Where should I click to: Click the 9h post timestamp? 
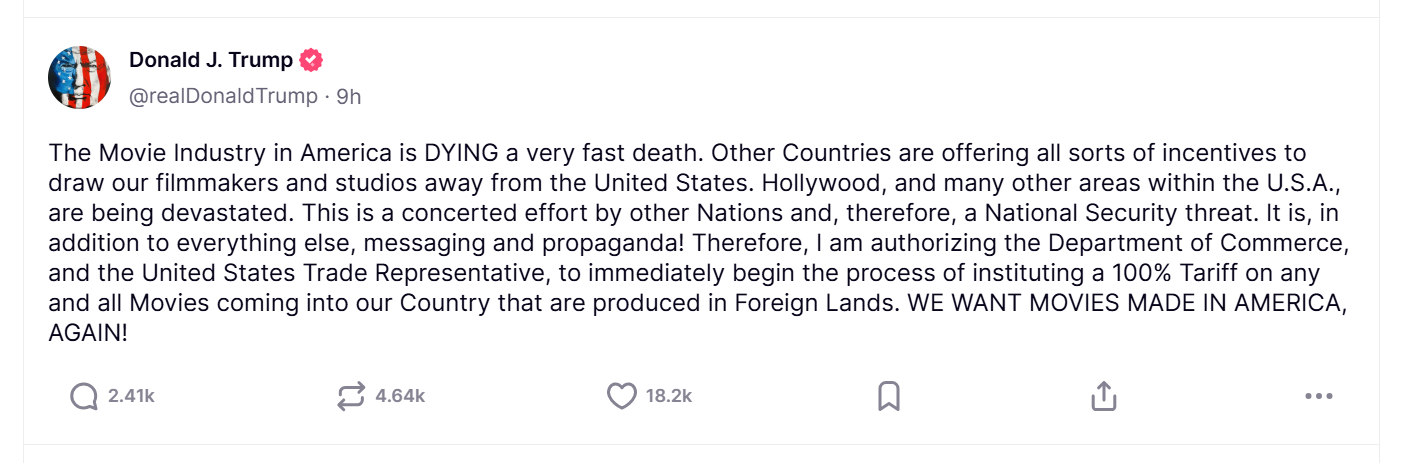[x=349, y=96]
